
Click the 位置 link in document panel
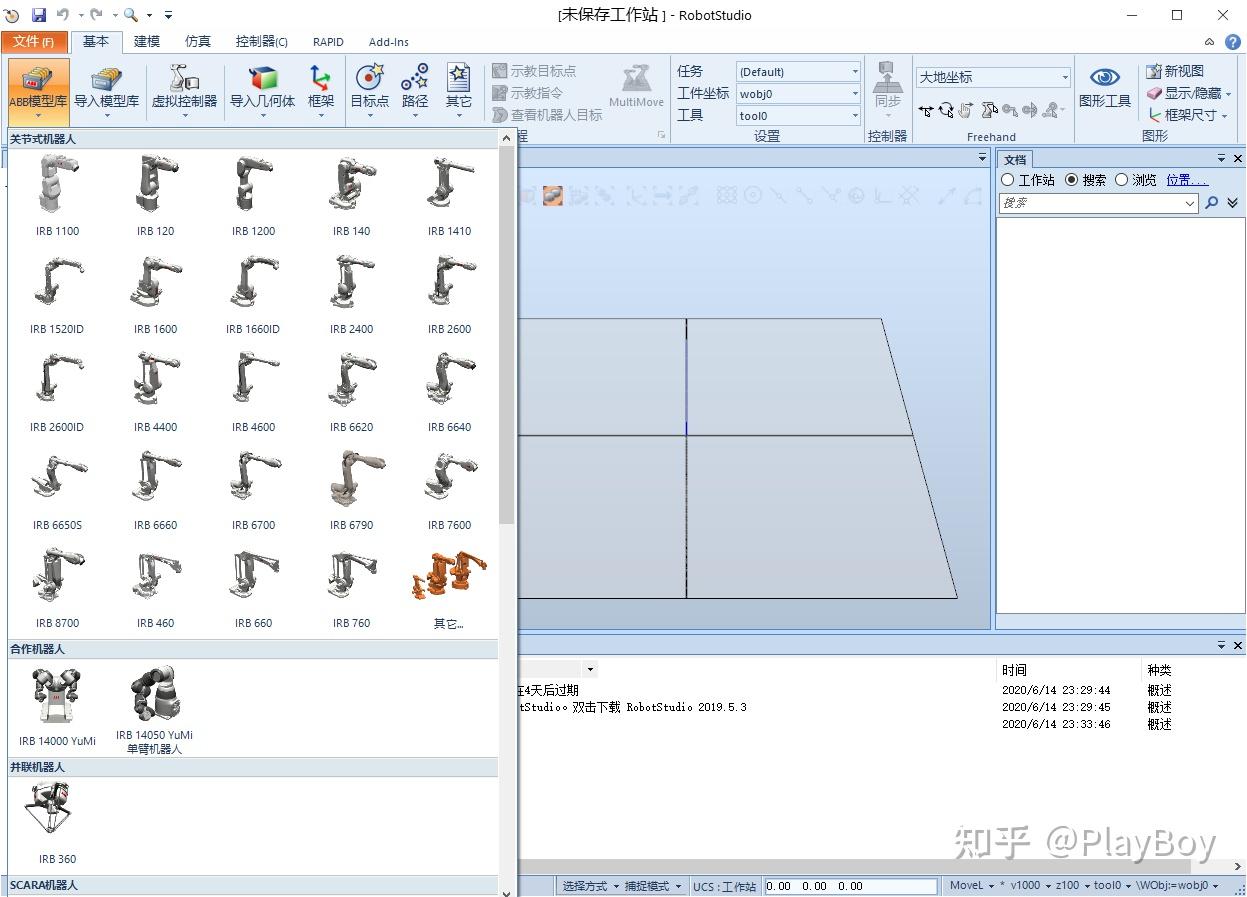click(1188, 180)
